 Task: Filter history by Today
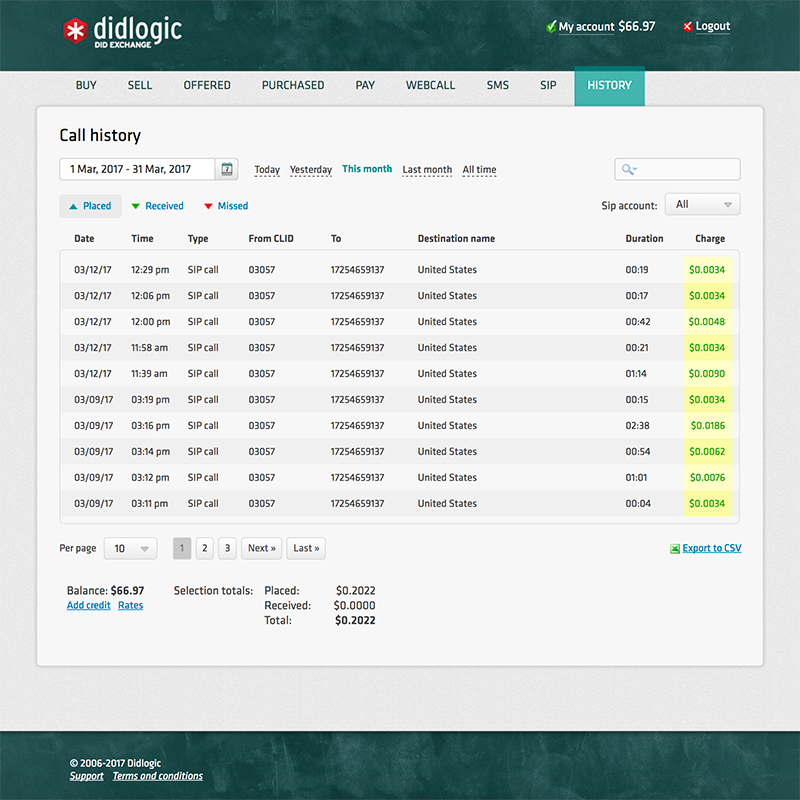tap(267, 169)
